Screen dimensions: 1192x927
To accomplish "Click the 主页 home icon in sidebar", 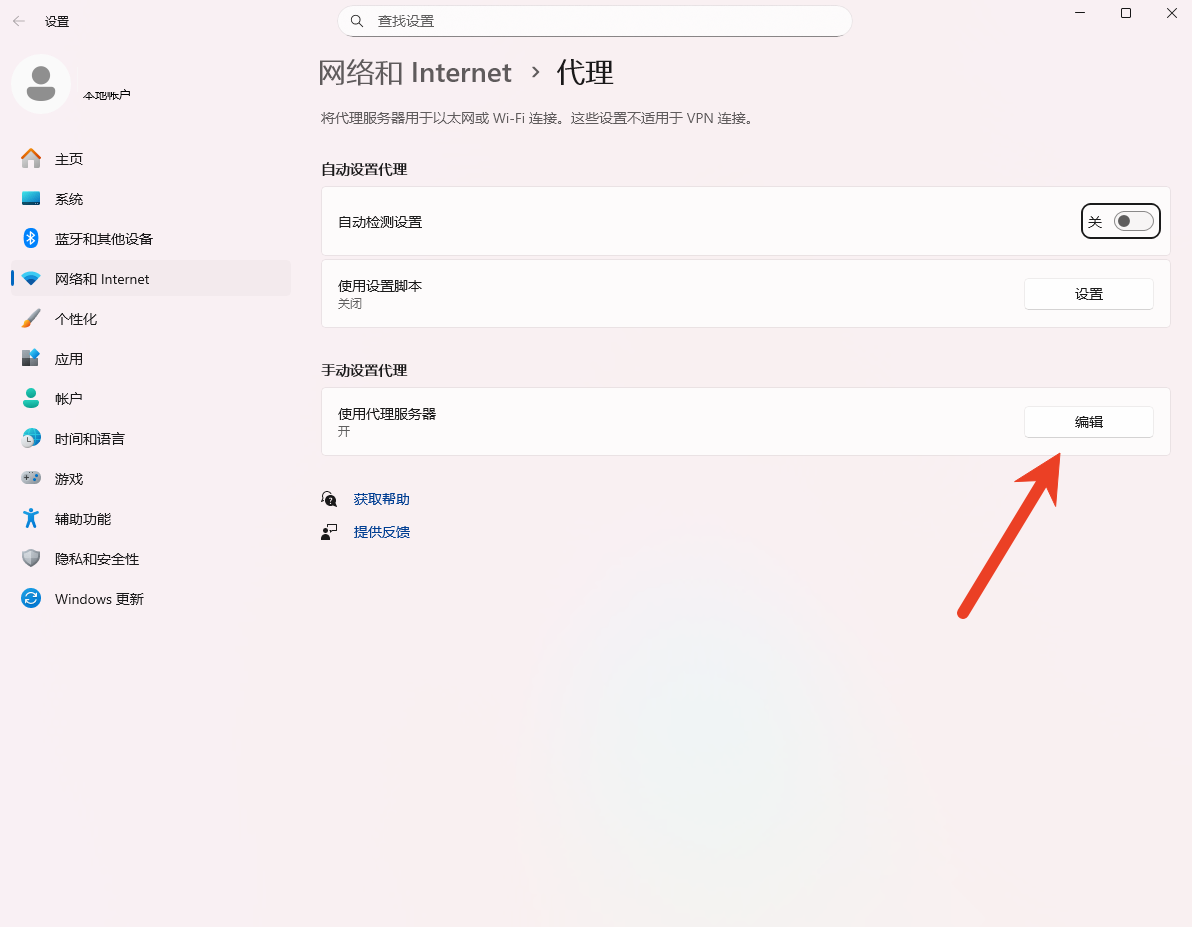I will (31, 159).
